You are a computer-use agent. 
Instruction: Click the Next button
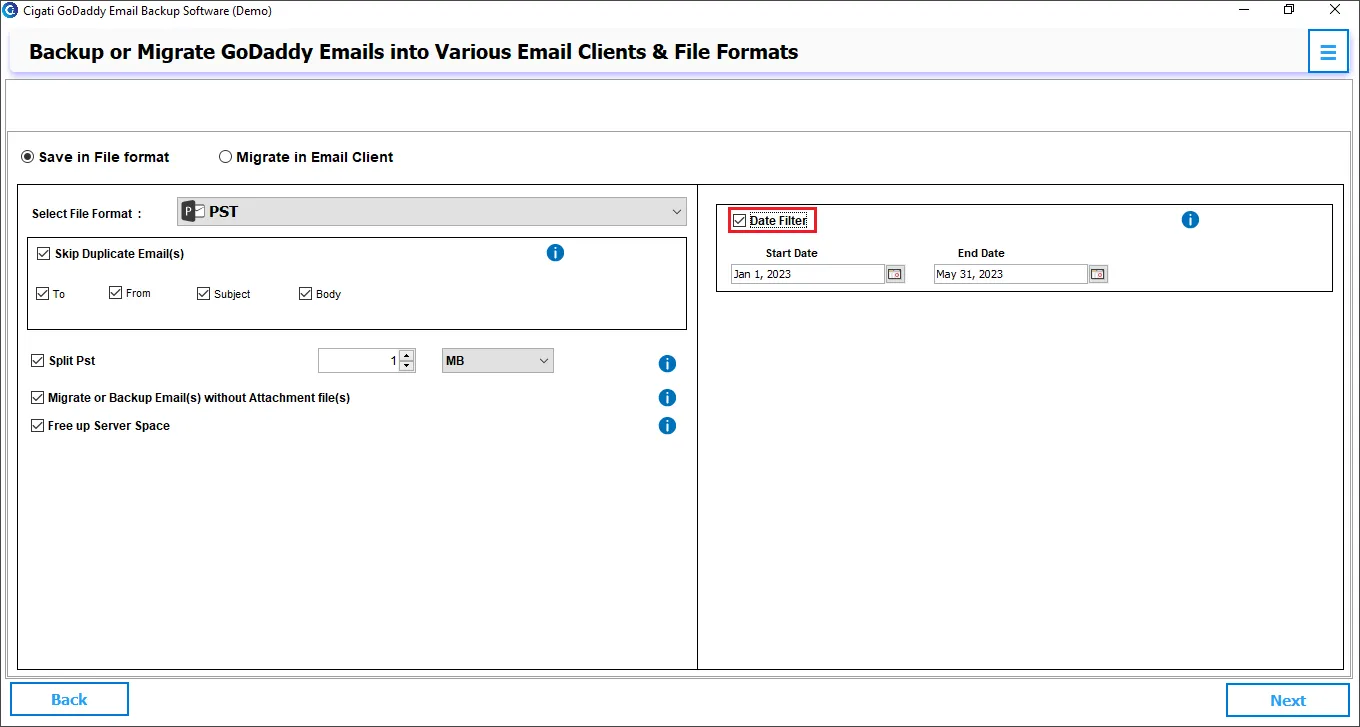tap(1288, 701)
